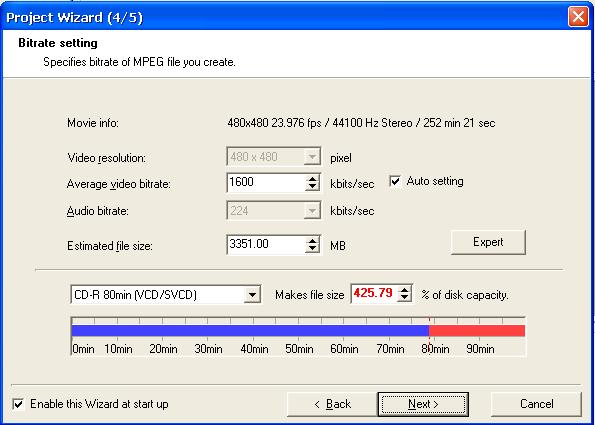Screen dimensions: 595x425
Task: Raise disk capacity percentage with up arrow
Action: pyautogui.click(x=405, y=290)
